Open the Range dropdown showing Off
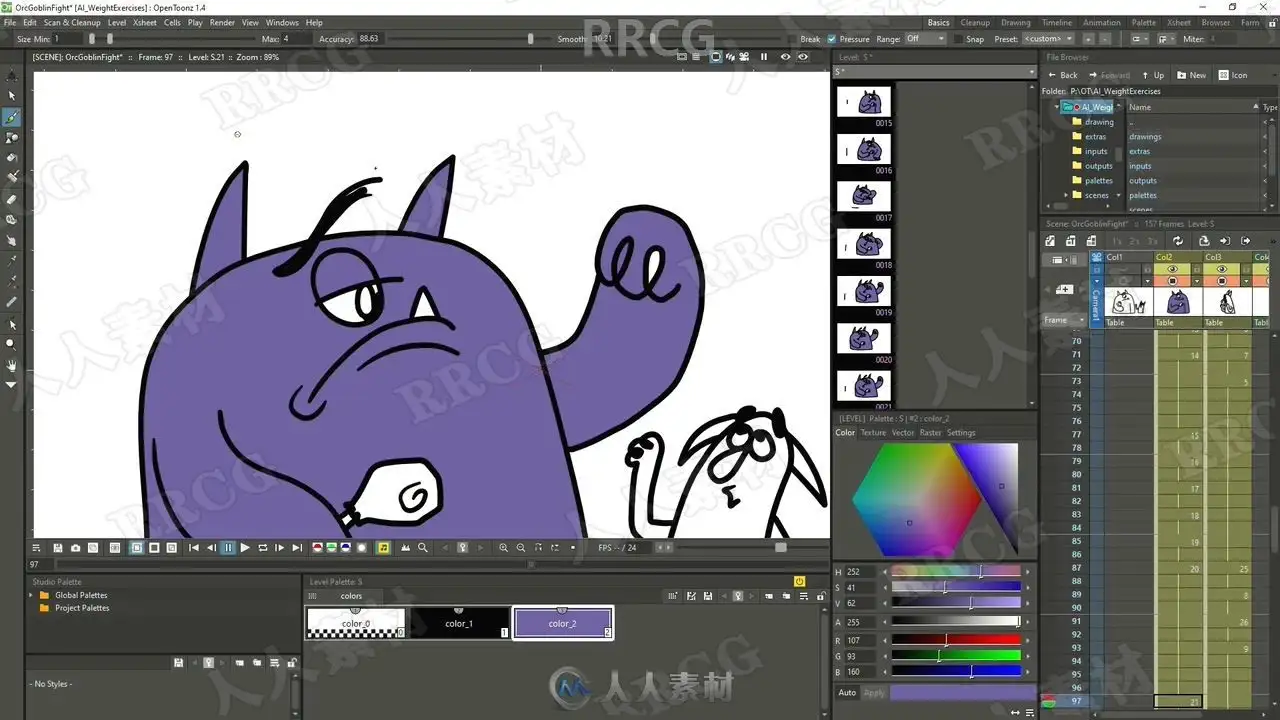This screenshot has width=1280, height=720. point(925,39)
